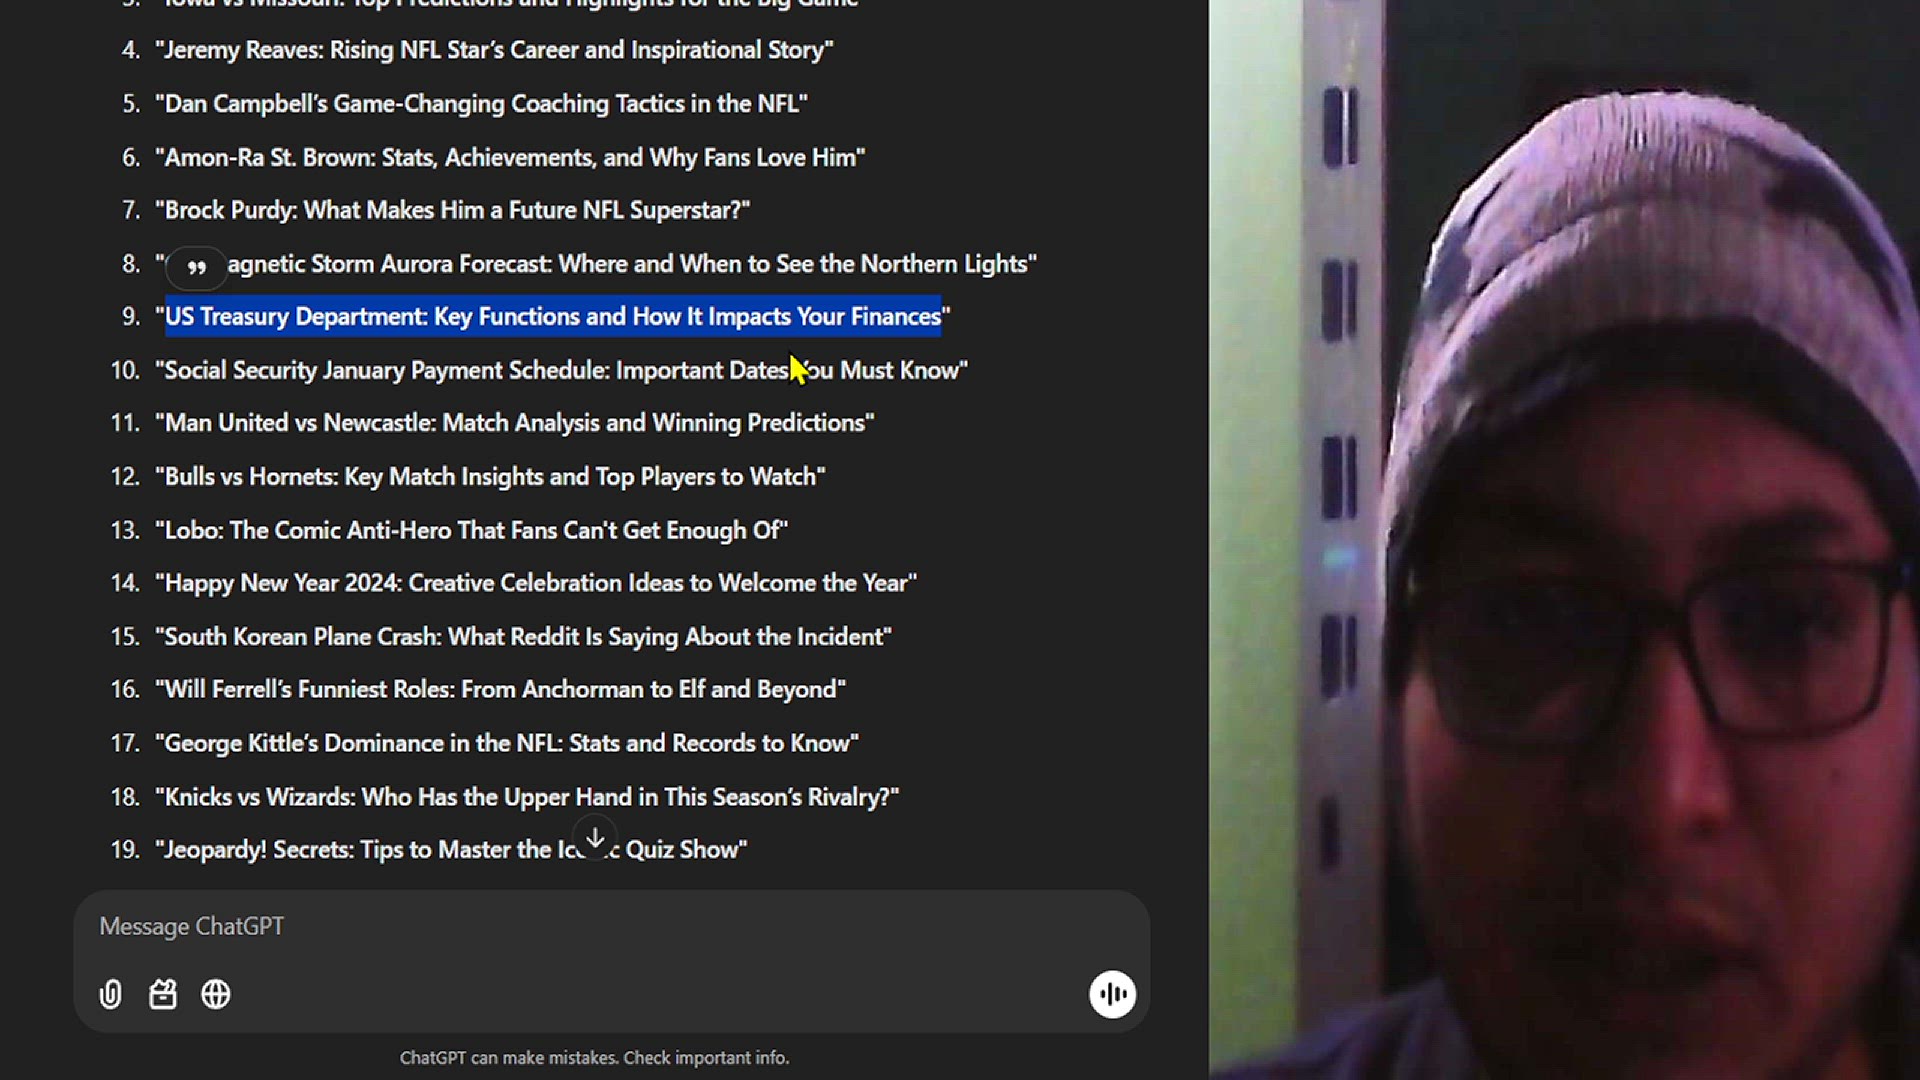
Task: Click the quote reply bubble icon
Action: click(197, 267)
